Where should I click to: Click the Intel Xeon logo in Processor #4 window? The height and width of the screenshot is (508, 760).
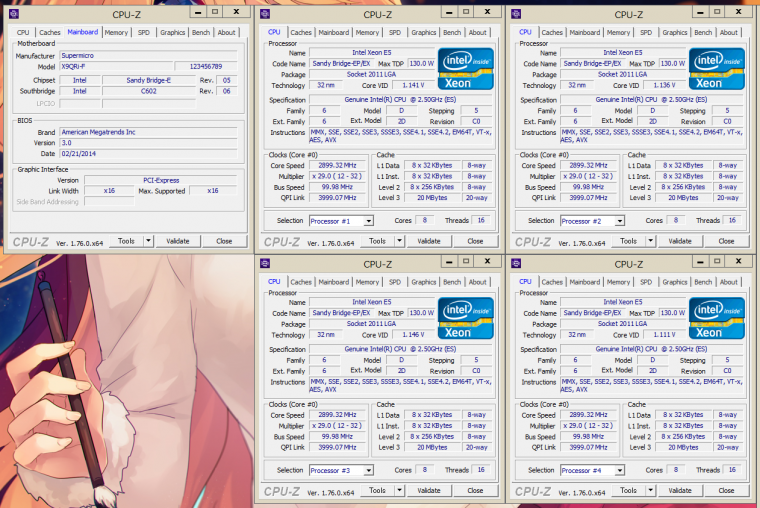coord(717,318)
